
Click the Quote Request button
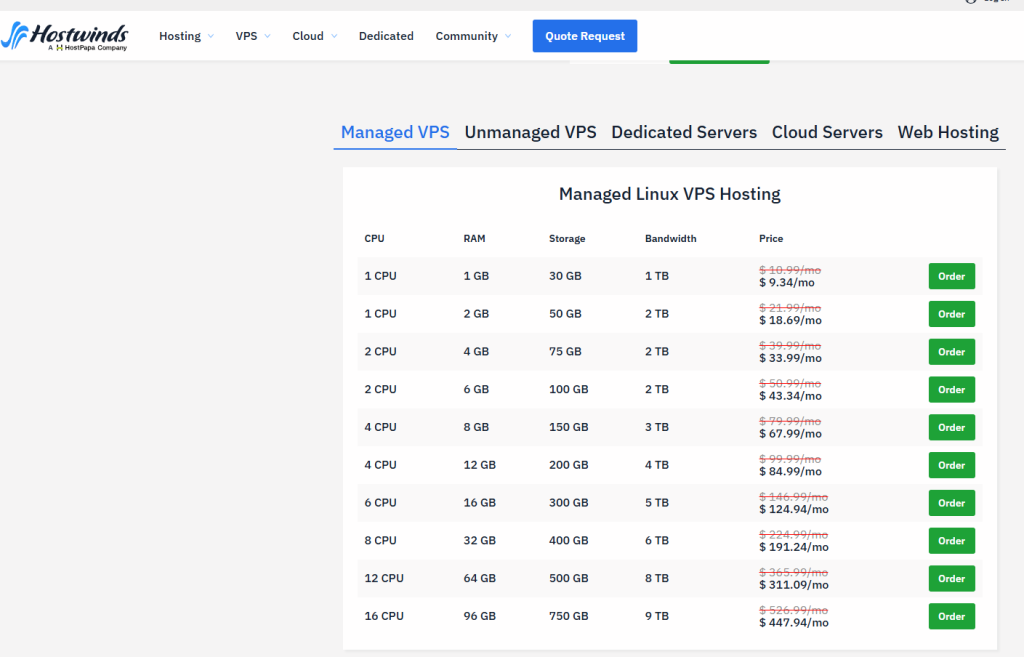(x=584, y=36)
